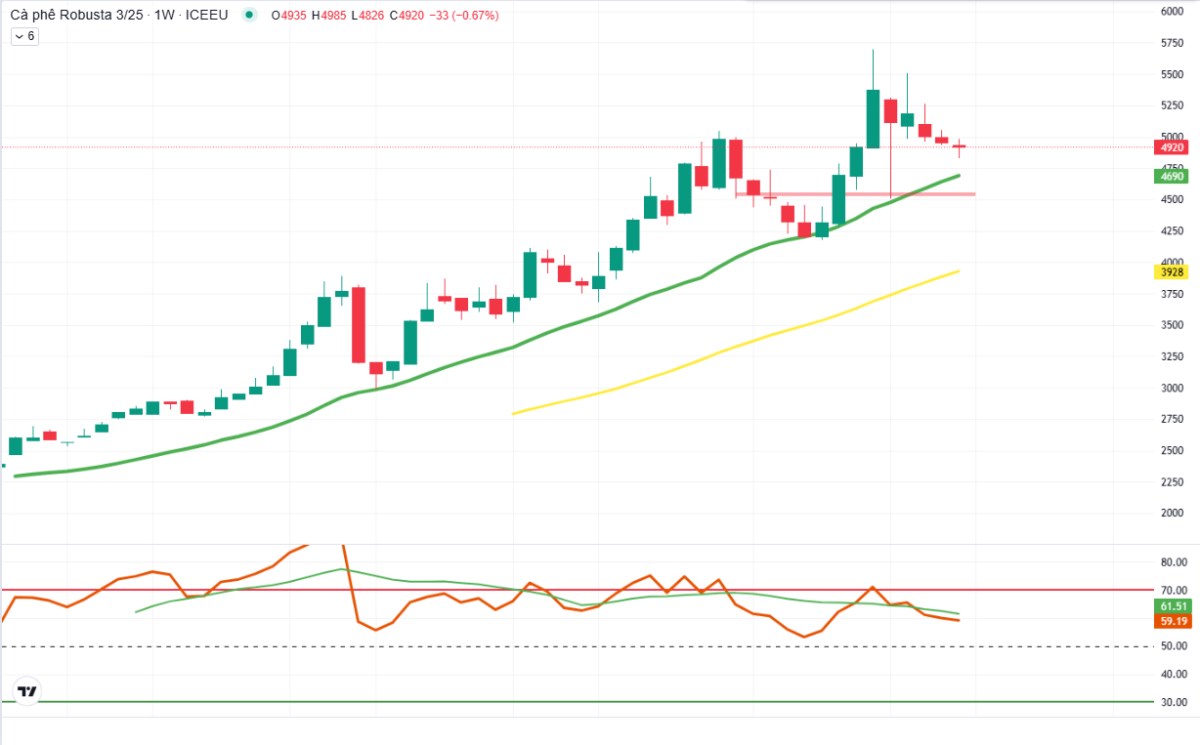Click the TradingView logo icon

[27, 691]
